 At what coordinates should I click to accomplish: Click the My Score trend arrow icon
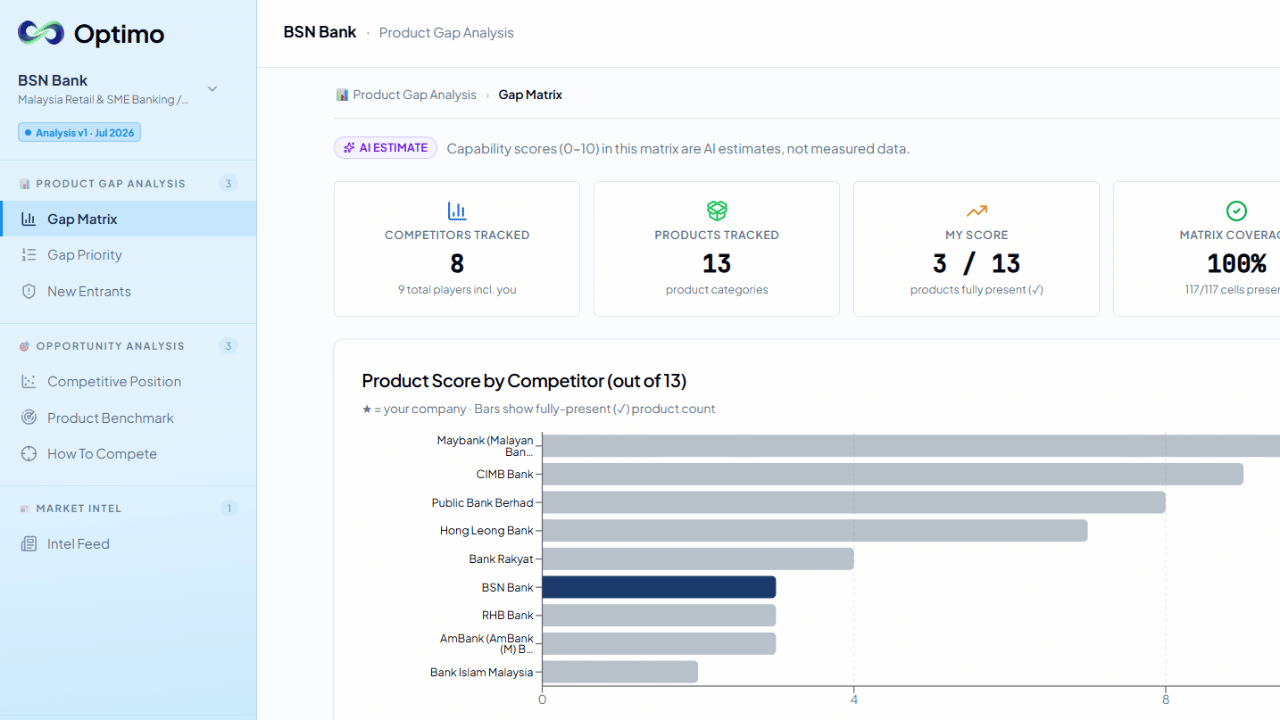point(977,211)
